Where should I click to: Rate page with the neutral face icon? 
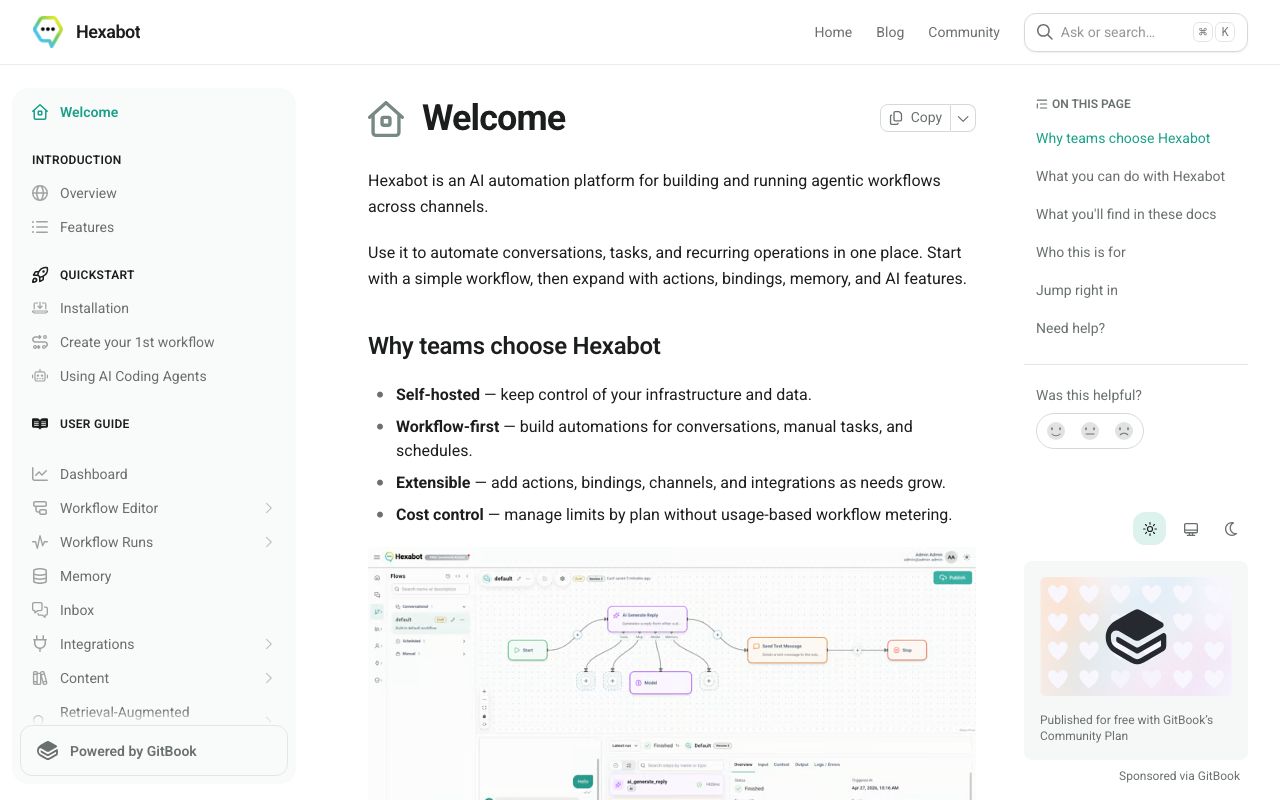click(1090, 431)
